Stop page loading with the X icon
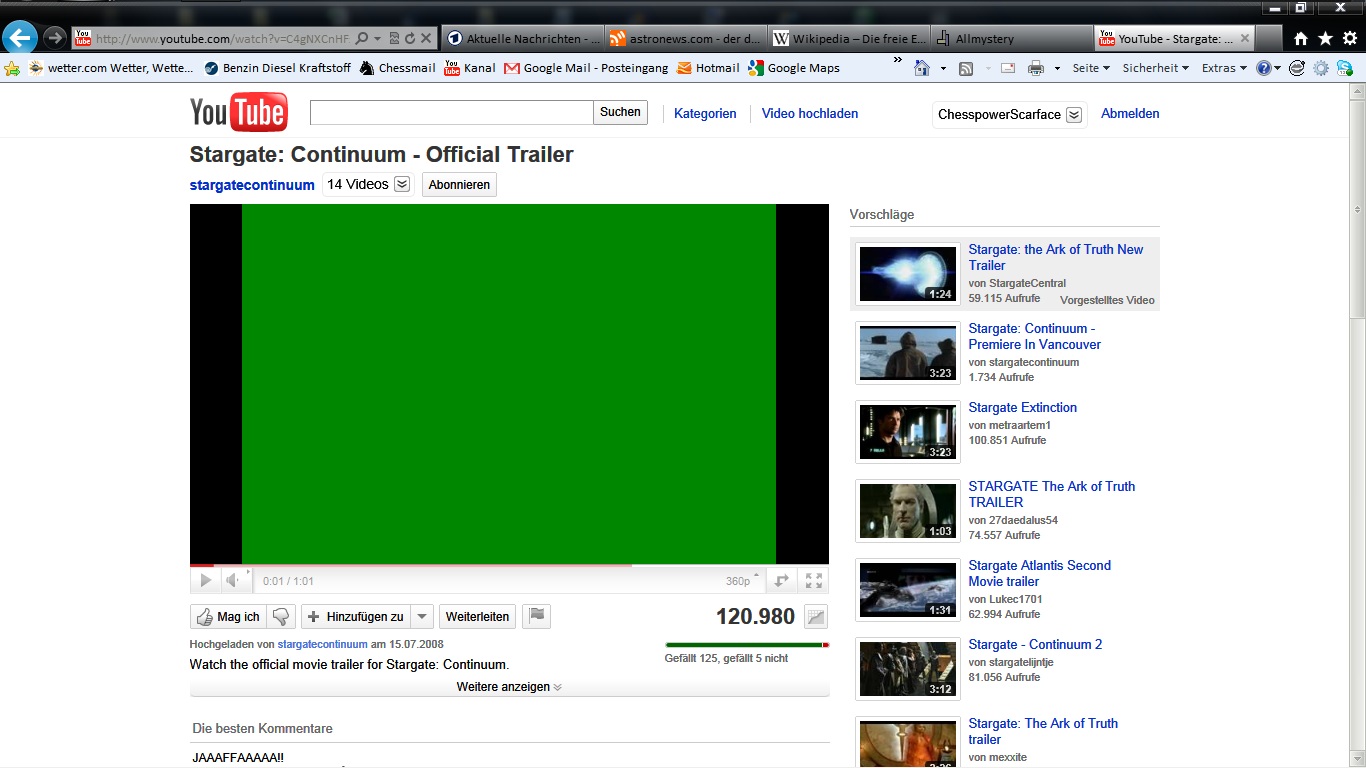The height and width of the screenshot is (768, 1366). 426,39
